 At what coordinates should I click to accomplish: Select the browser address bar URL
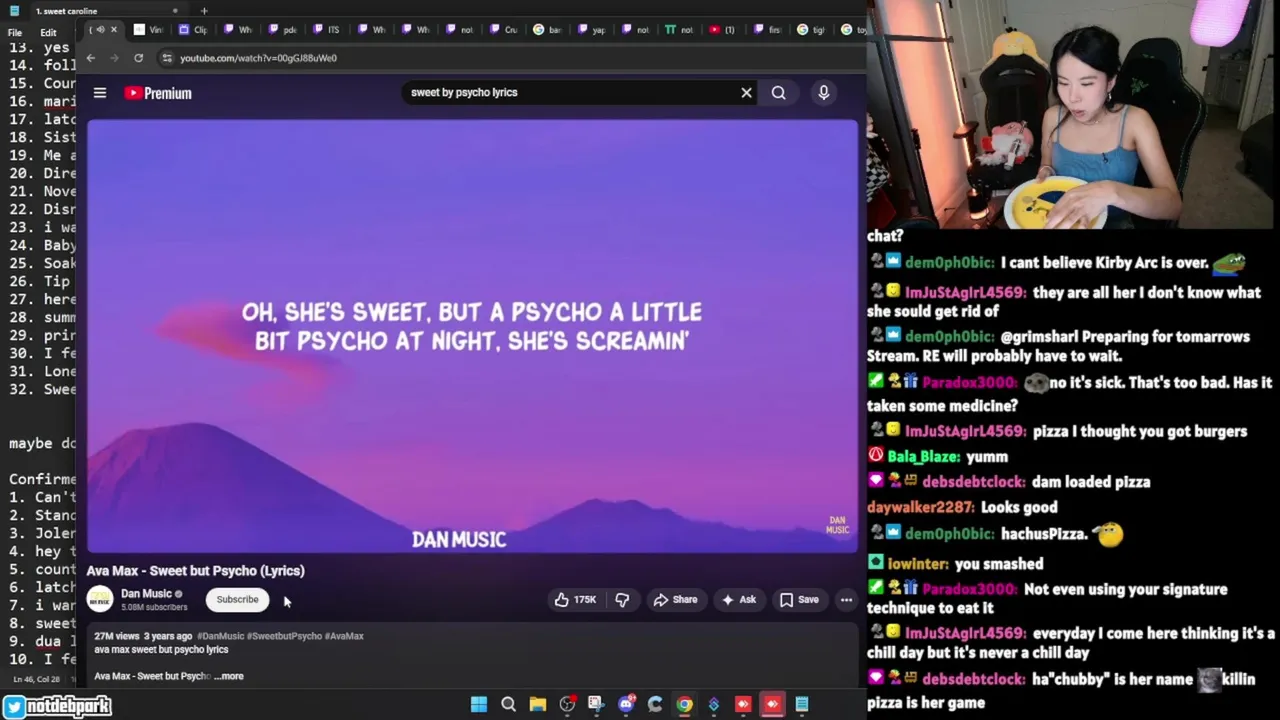[x=258, y=58]
